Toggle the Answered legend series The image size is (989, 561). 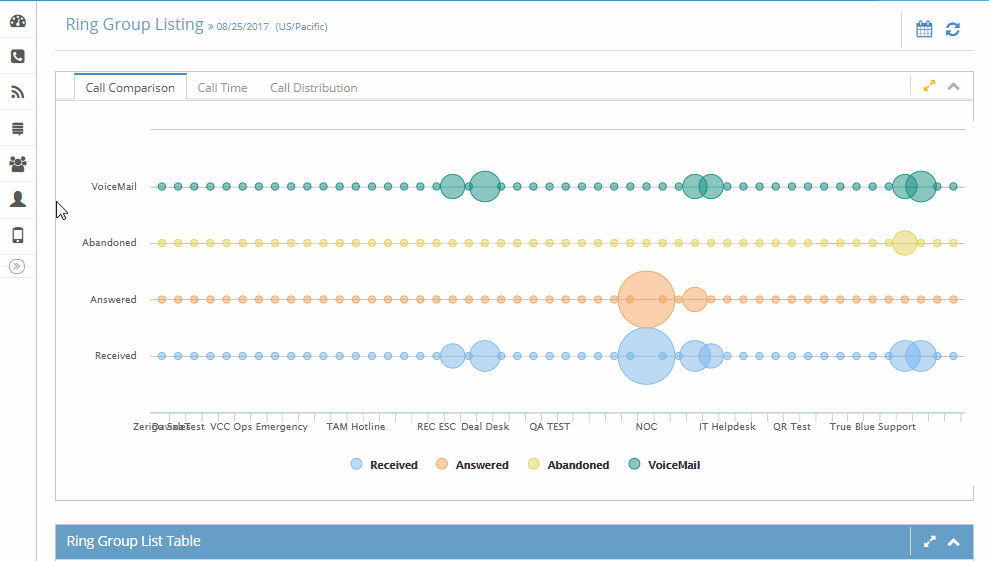[472, 465]
